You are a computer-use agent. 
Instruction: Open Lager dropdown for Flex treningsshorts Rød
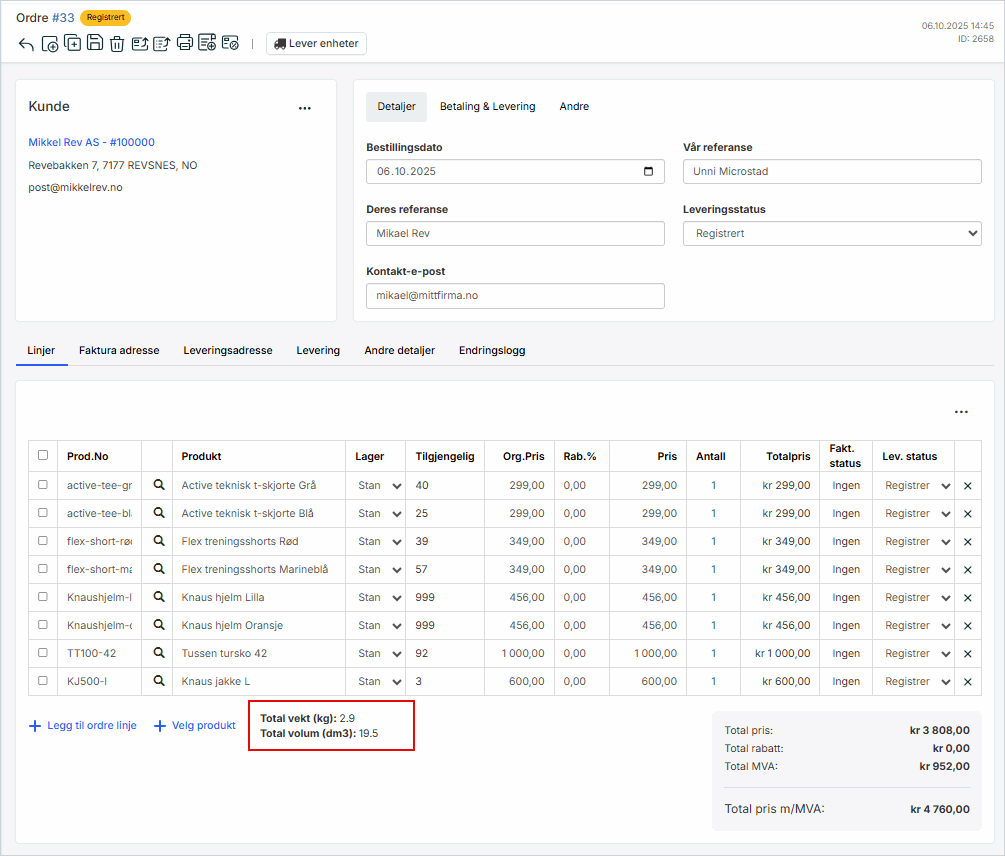pyautogui.click(x=380, y=541)
